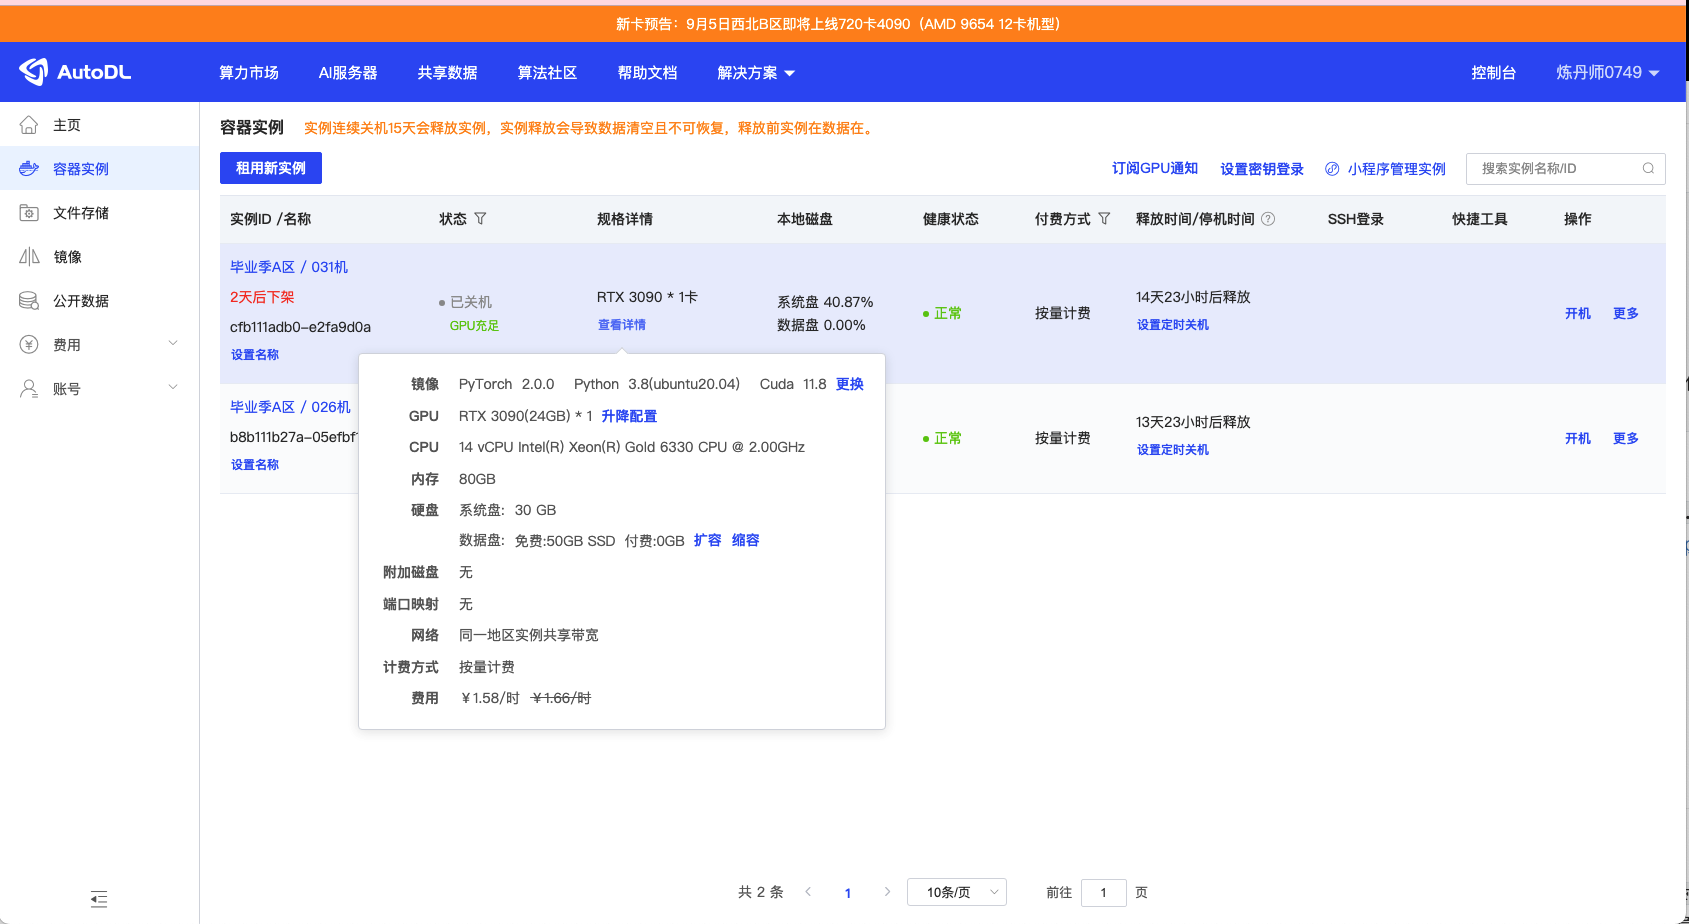
Task: Show help for 释放时间/停机时间 question icon
Action: click(x=1268, y=219)
